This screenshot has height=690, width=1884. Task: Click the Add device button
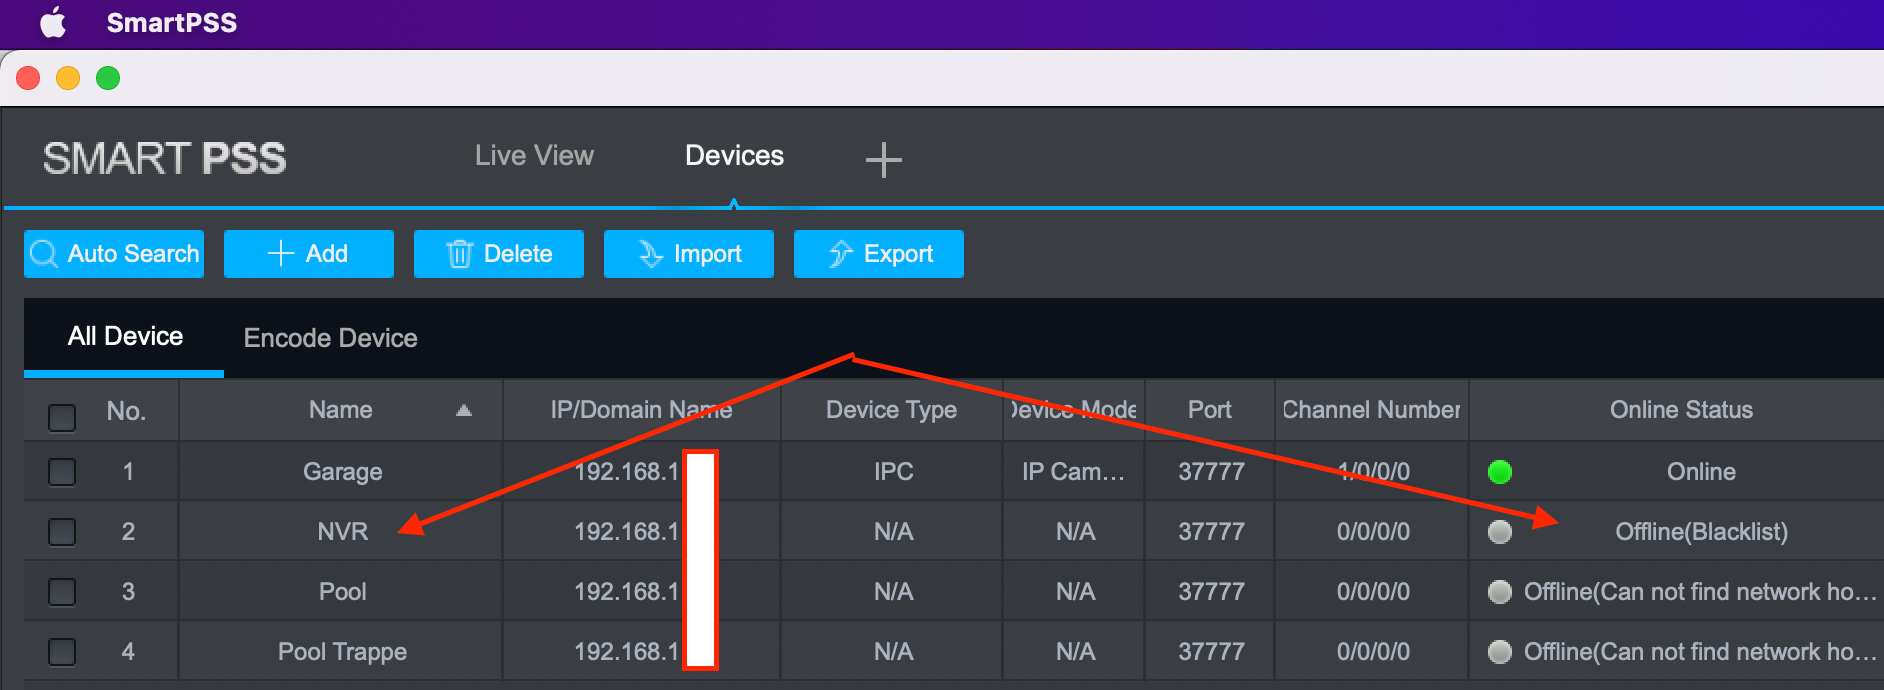coord(308,254)
